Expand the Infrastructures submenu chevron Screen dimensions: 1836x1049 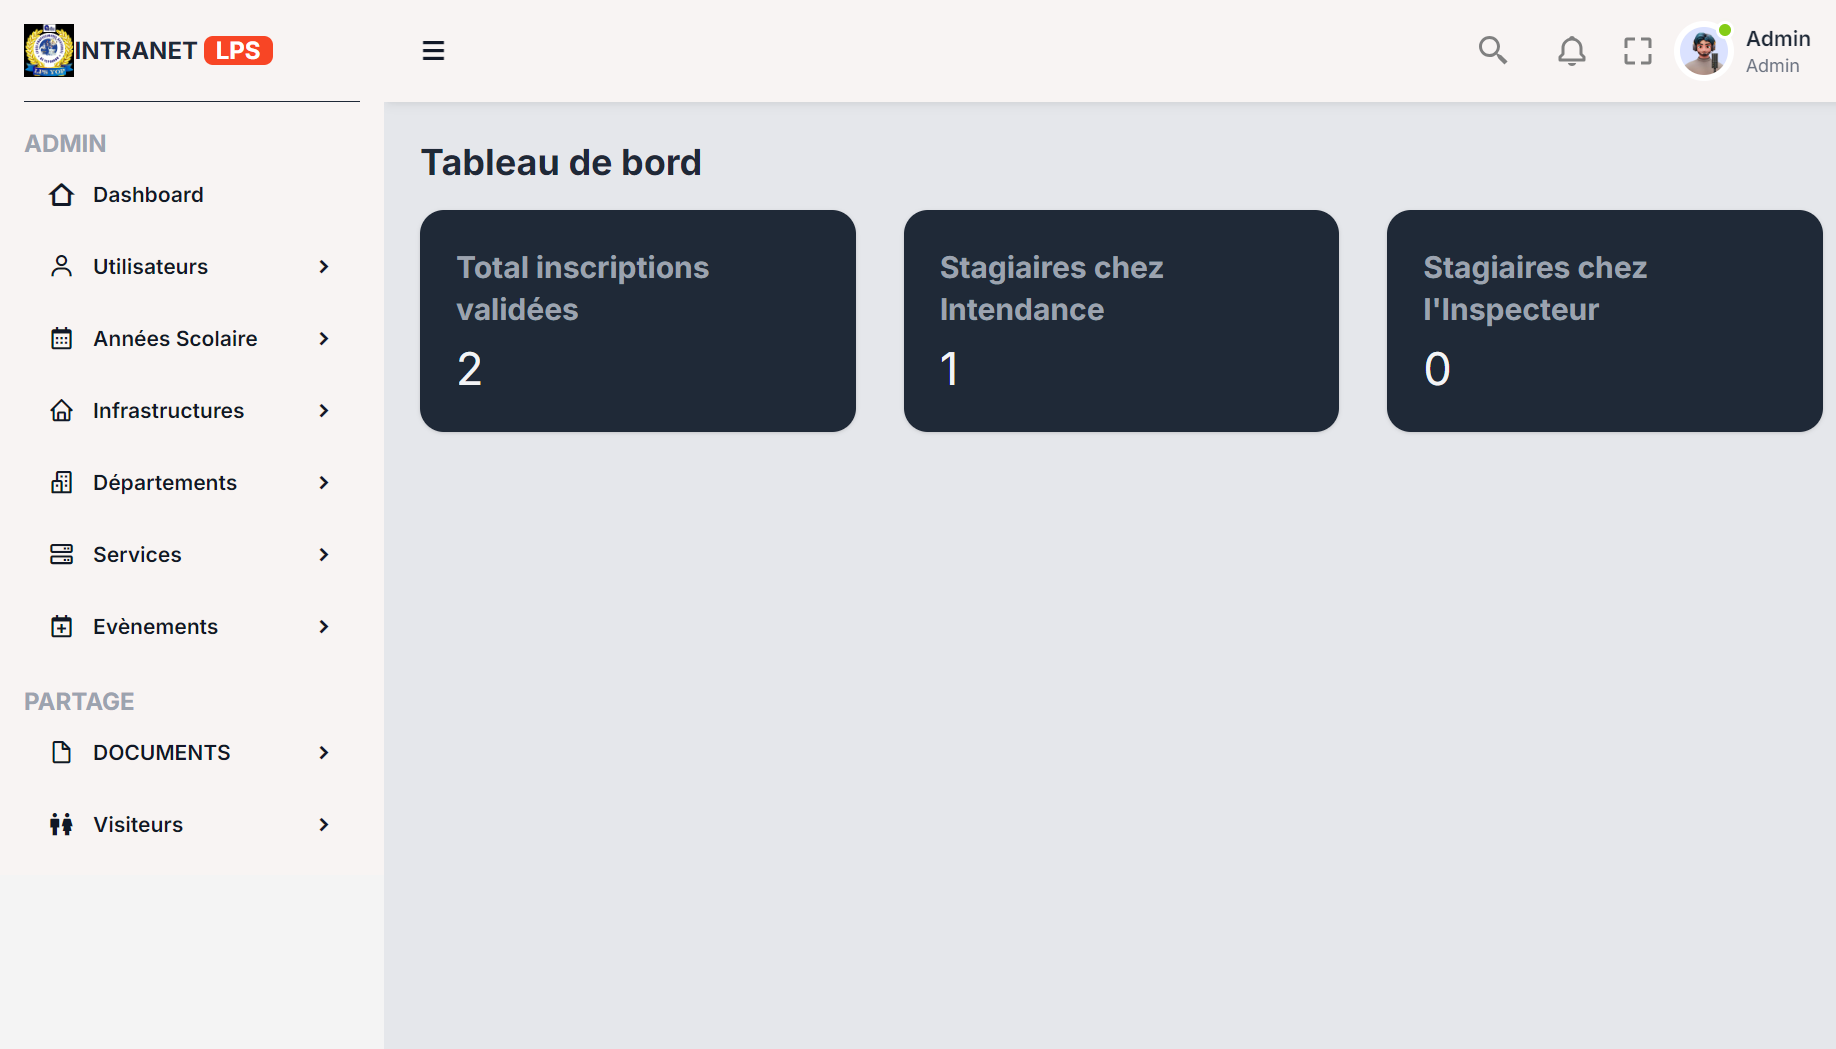tap(324, 411)
